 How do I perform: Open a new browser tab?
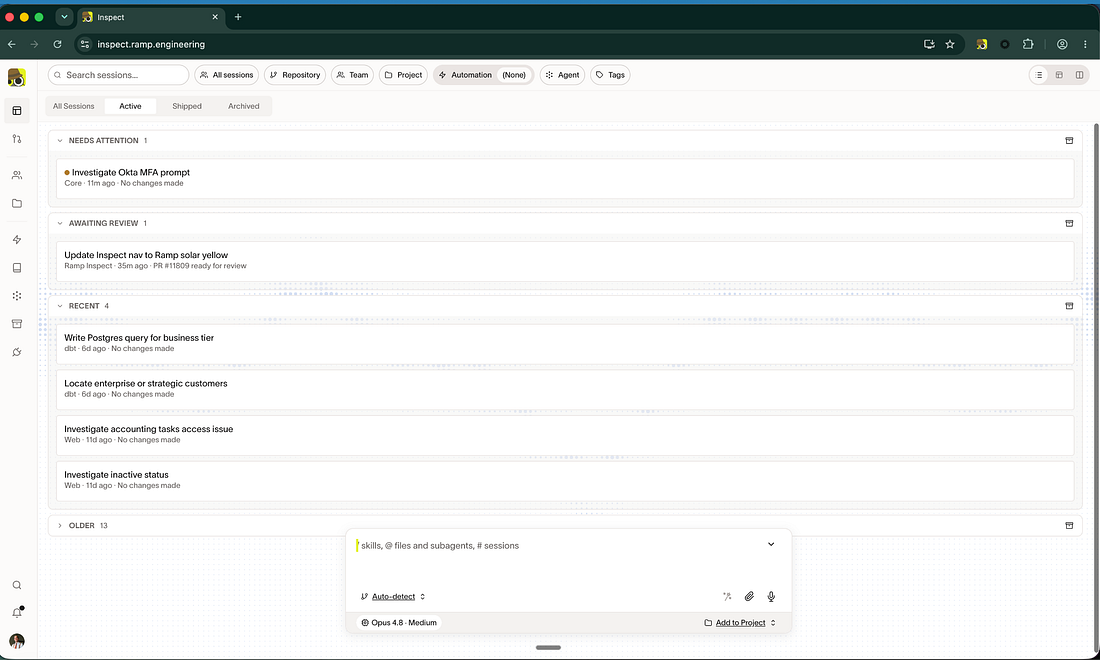click(x=238, y=17)
